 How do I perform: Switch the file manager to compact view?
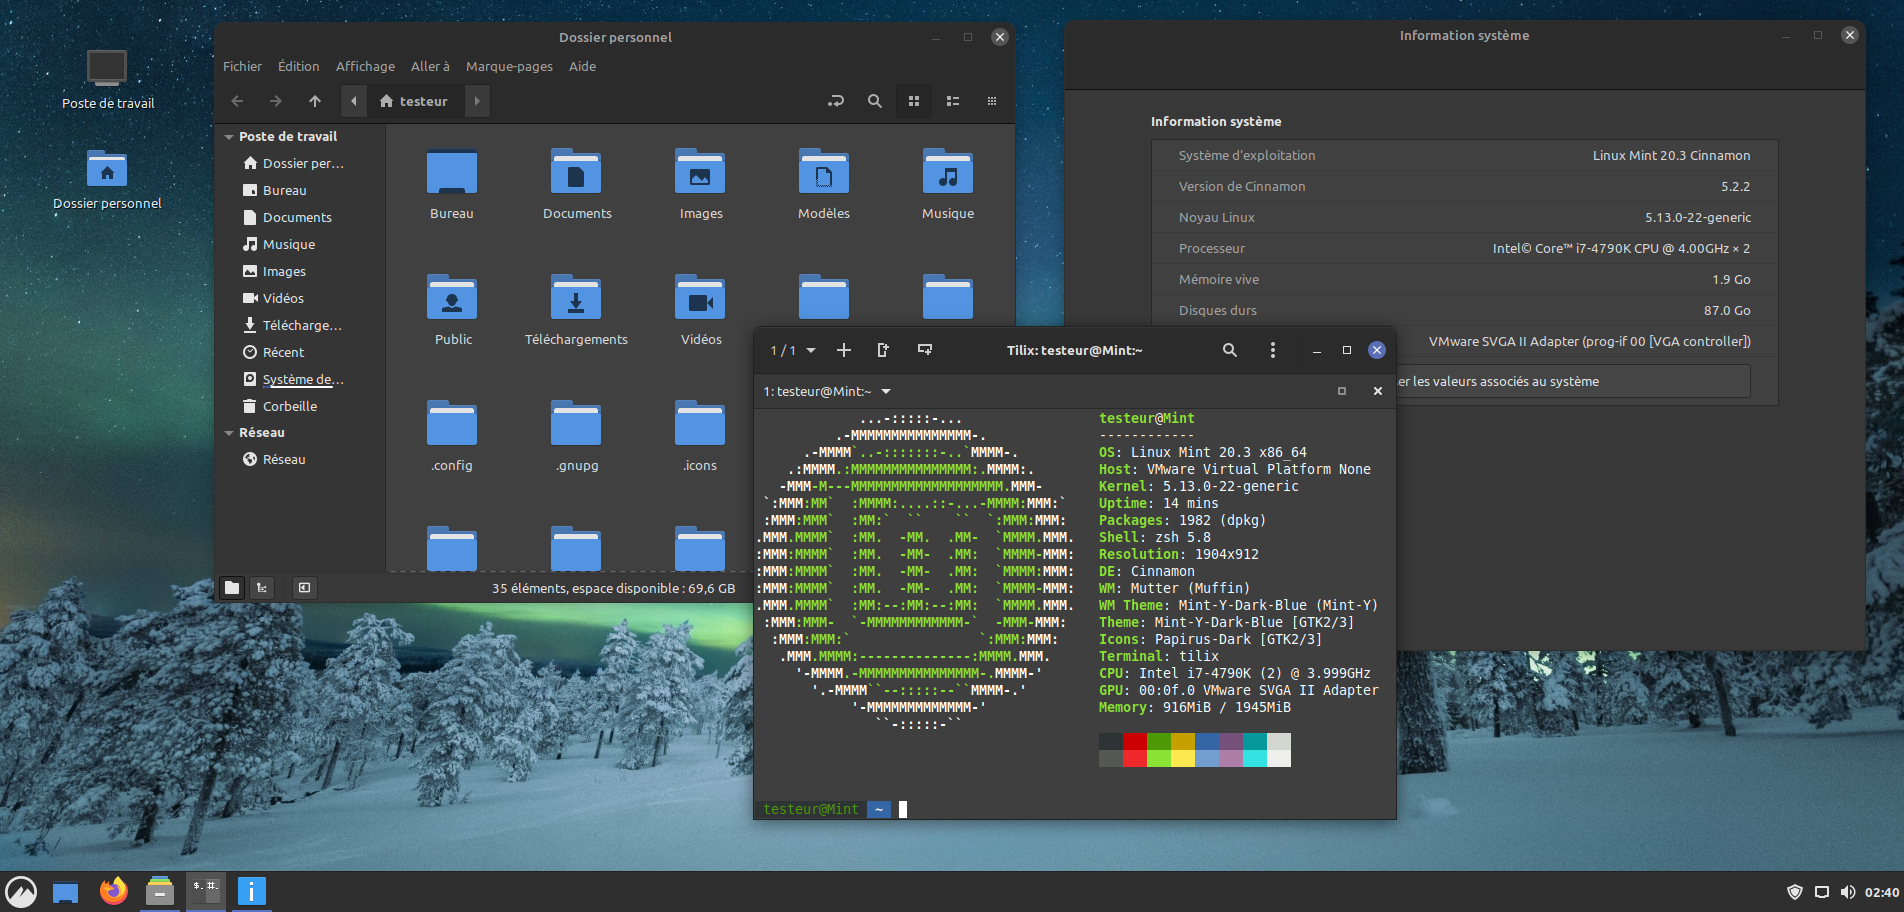[992, 101]
